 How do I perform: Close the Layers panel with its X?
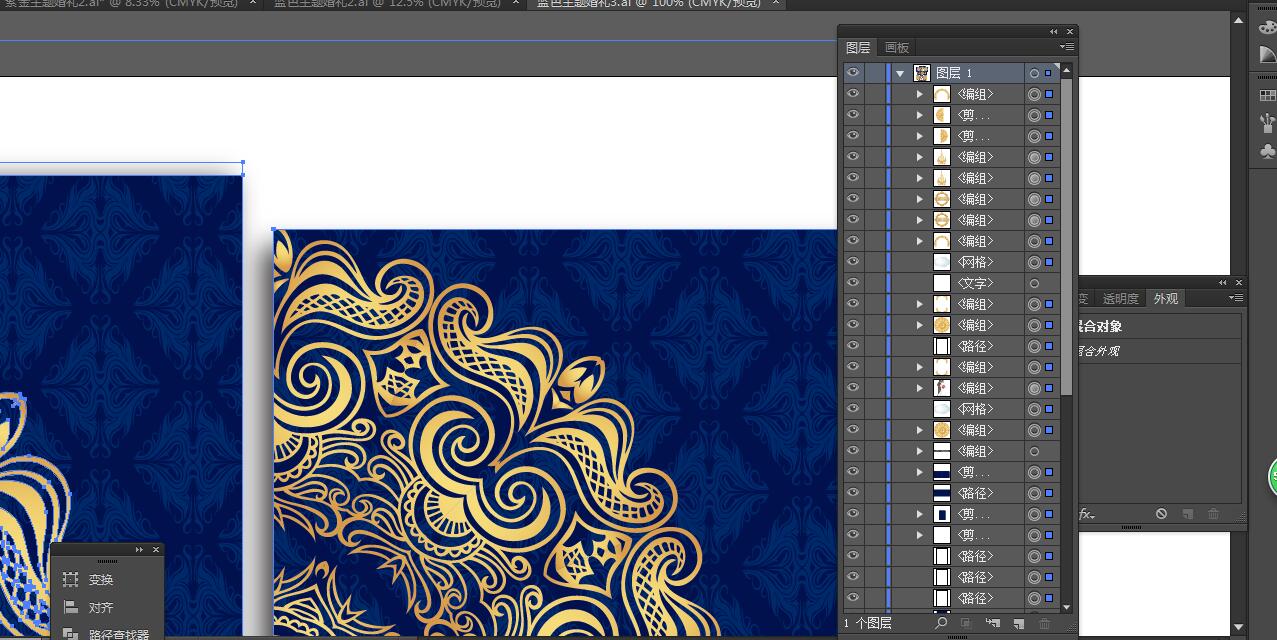(x=1070, y=32)
